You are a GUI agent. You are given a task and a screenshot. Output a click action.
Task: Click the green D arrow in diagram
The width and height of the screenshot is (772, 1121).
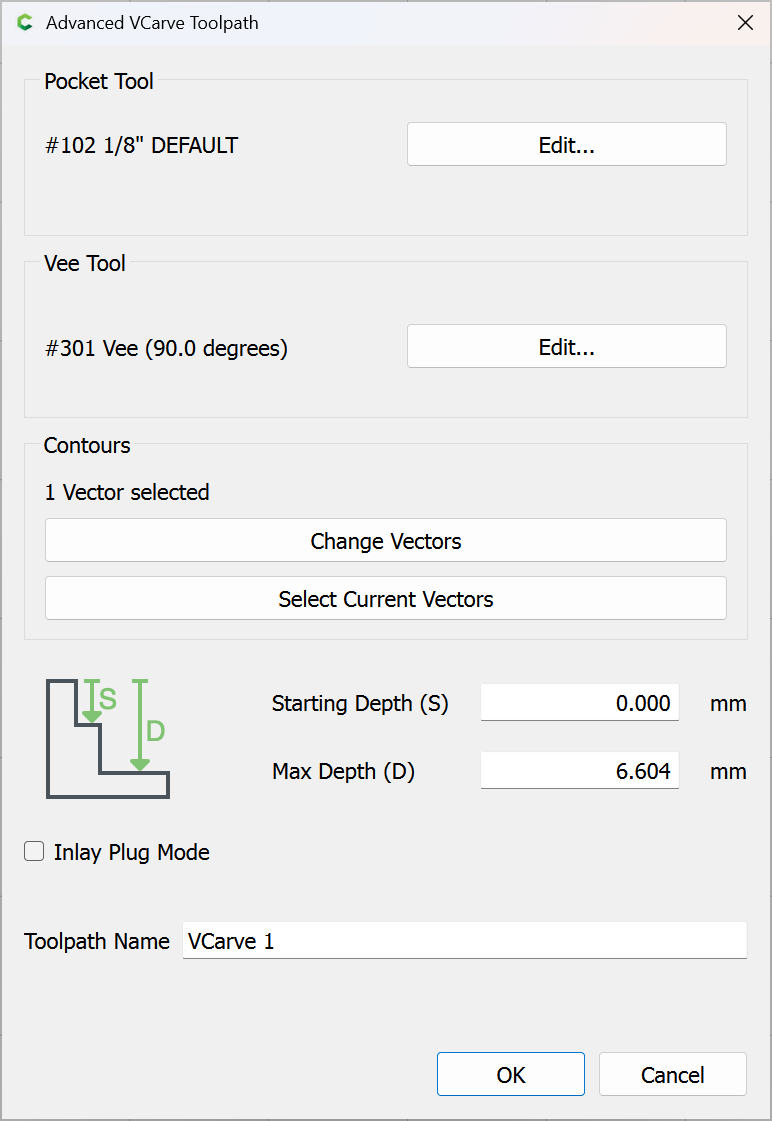[x=140, y=726]
